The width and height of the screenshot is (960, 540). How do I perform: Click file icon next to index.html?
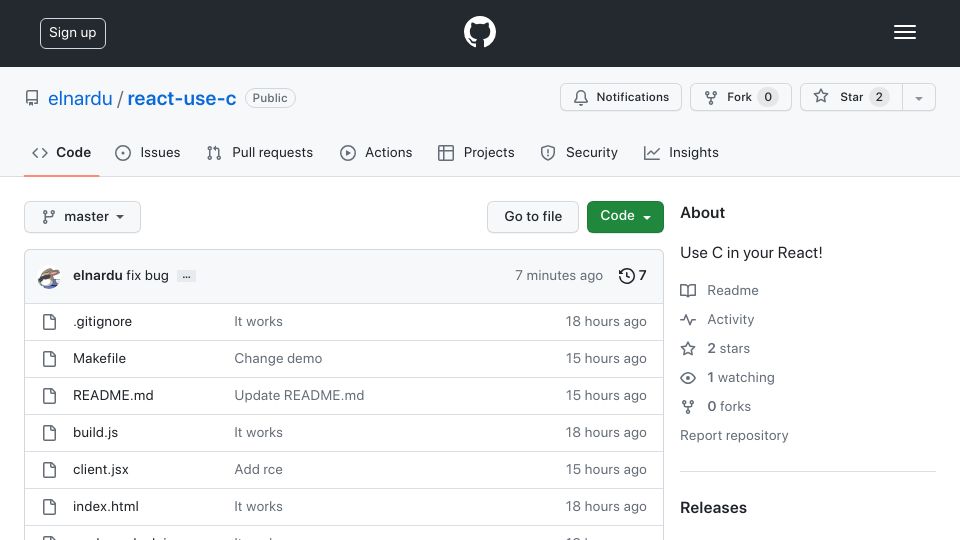click(x=50, y=507)
